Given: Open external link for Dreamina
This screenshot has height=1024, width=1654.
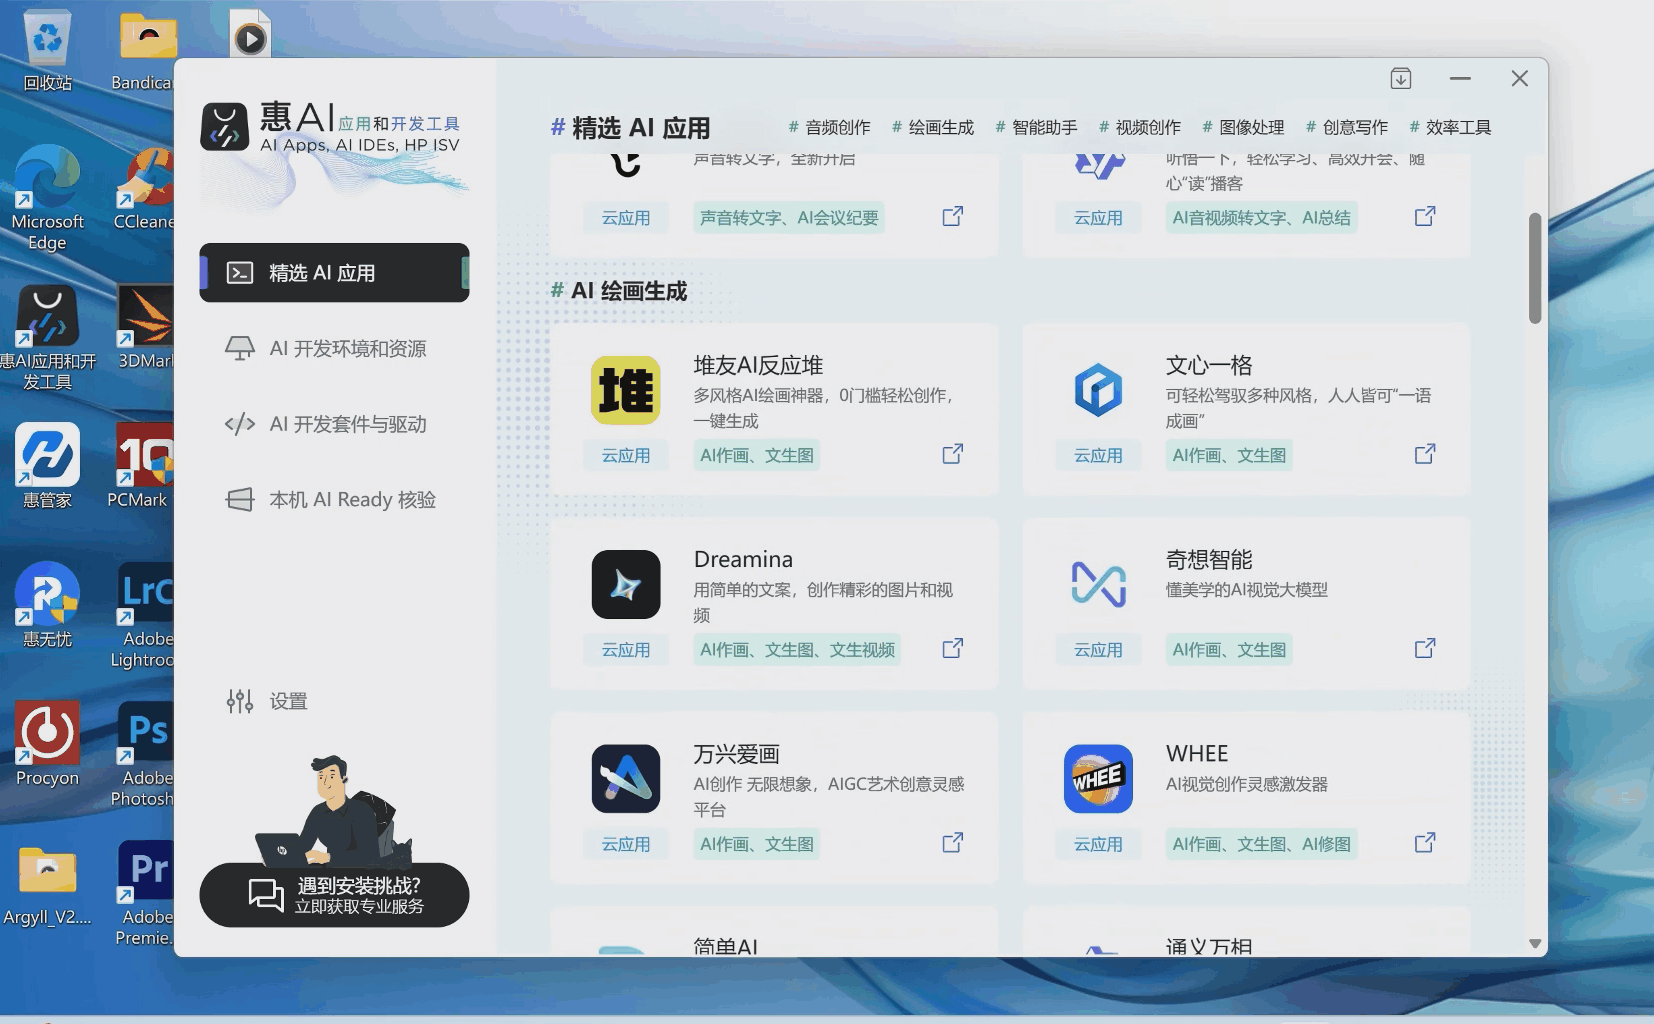Looking at the screenshot, I should coord(953,648).
